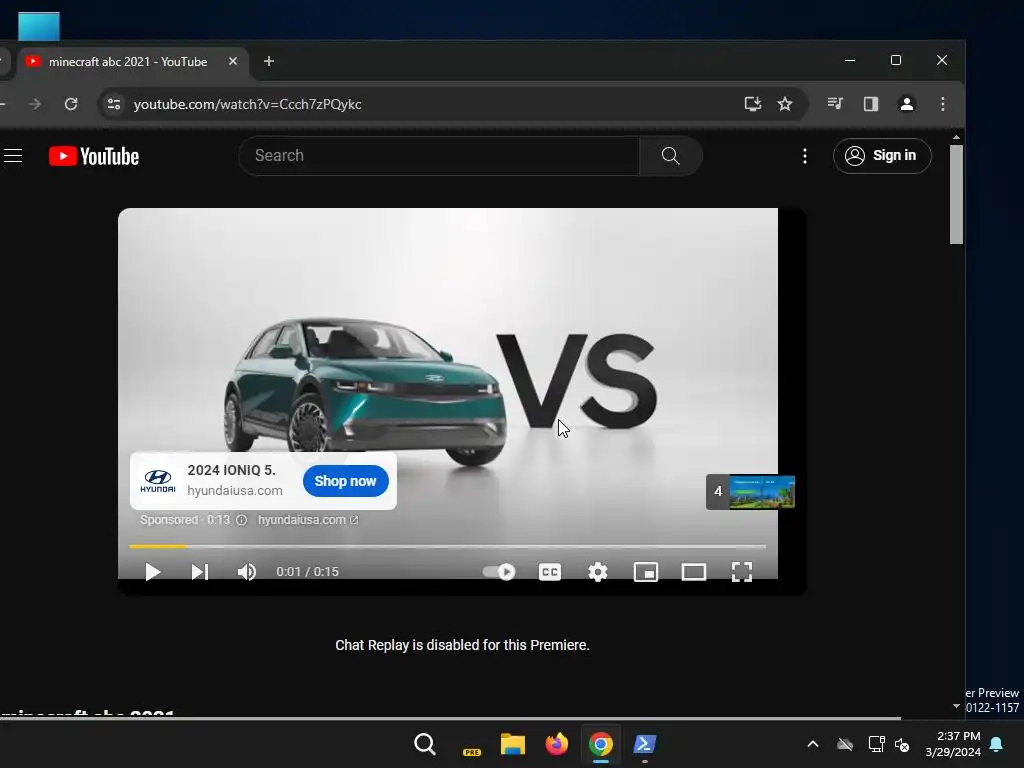
Task: Click the network tray icon
Action: (x=876, y=744)
